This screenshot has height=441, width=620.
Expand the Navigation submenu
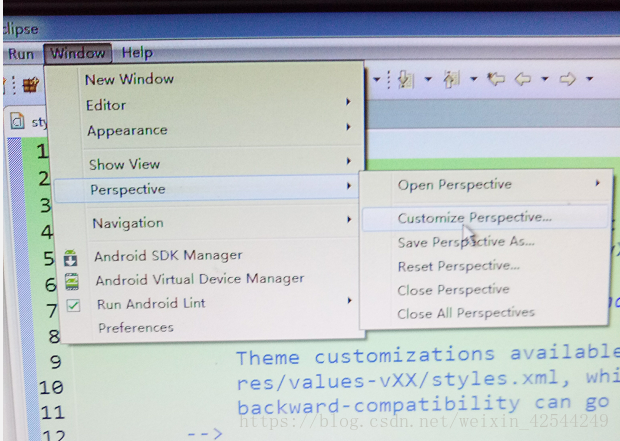(x=208, y=223)
